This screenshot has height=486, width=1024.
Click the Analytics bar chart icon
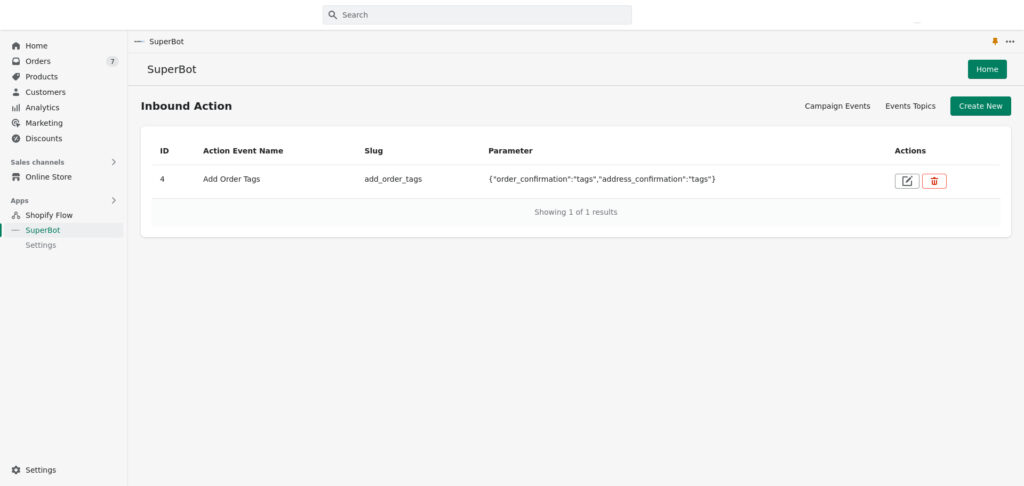point(16,108)
